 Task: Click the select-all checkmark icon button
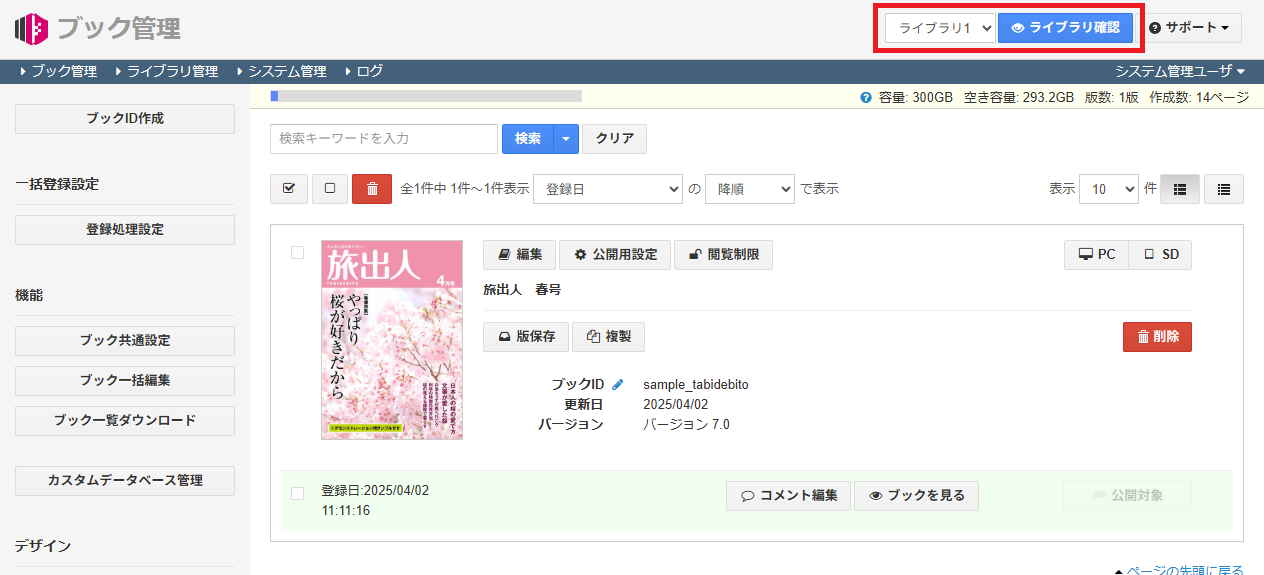click(x=289, y=189)
